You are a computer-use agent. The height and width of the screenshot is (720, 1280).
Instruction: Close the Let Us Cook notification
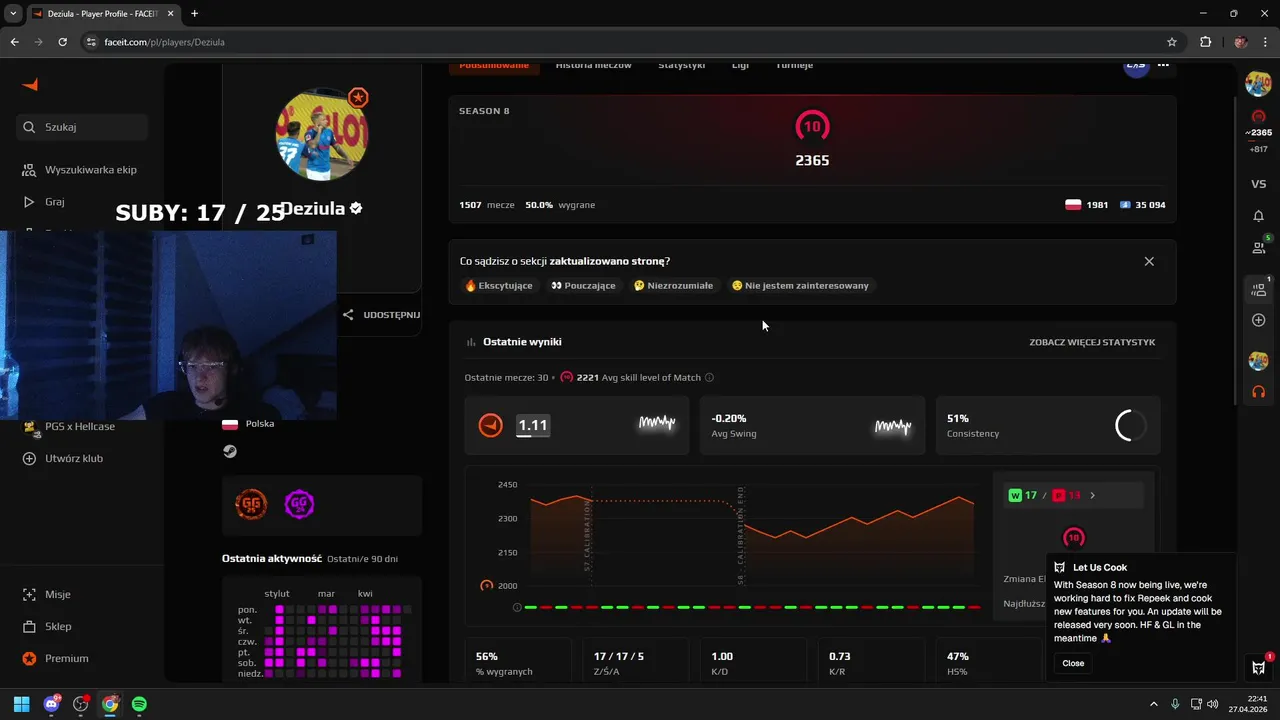[1073, 663]
